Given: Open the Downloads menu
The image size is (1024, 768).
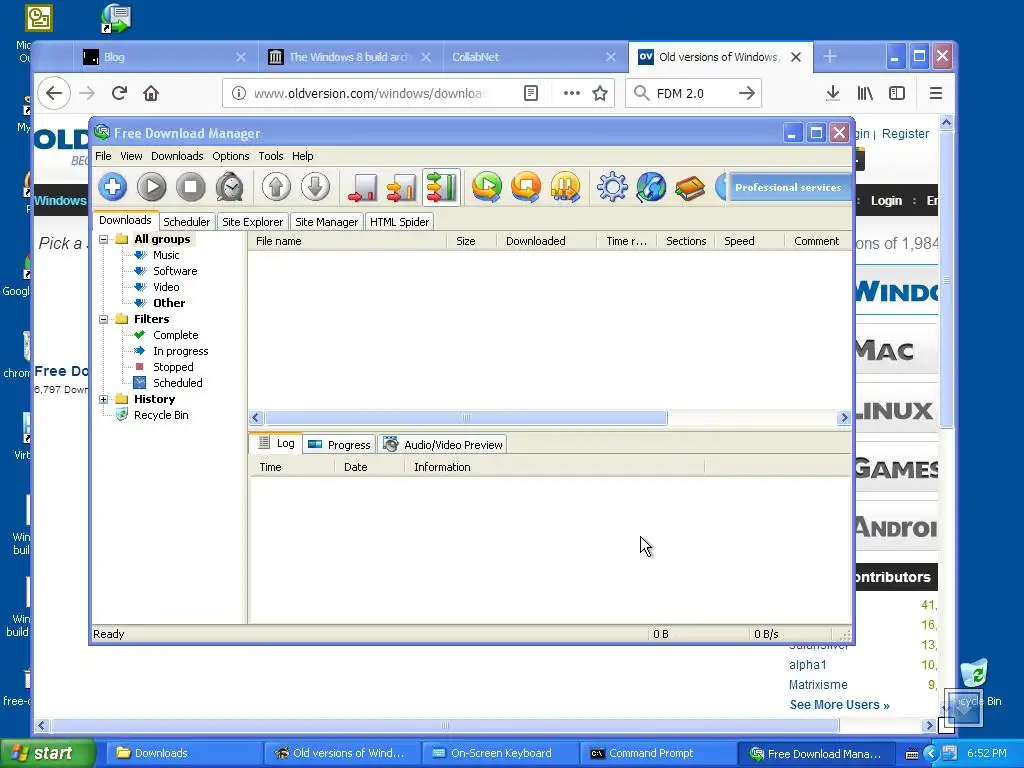Looking at the screenshot, I should pyautogui.click(x=177, y=156).
